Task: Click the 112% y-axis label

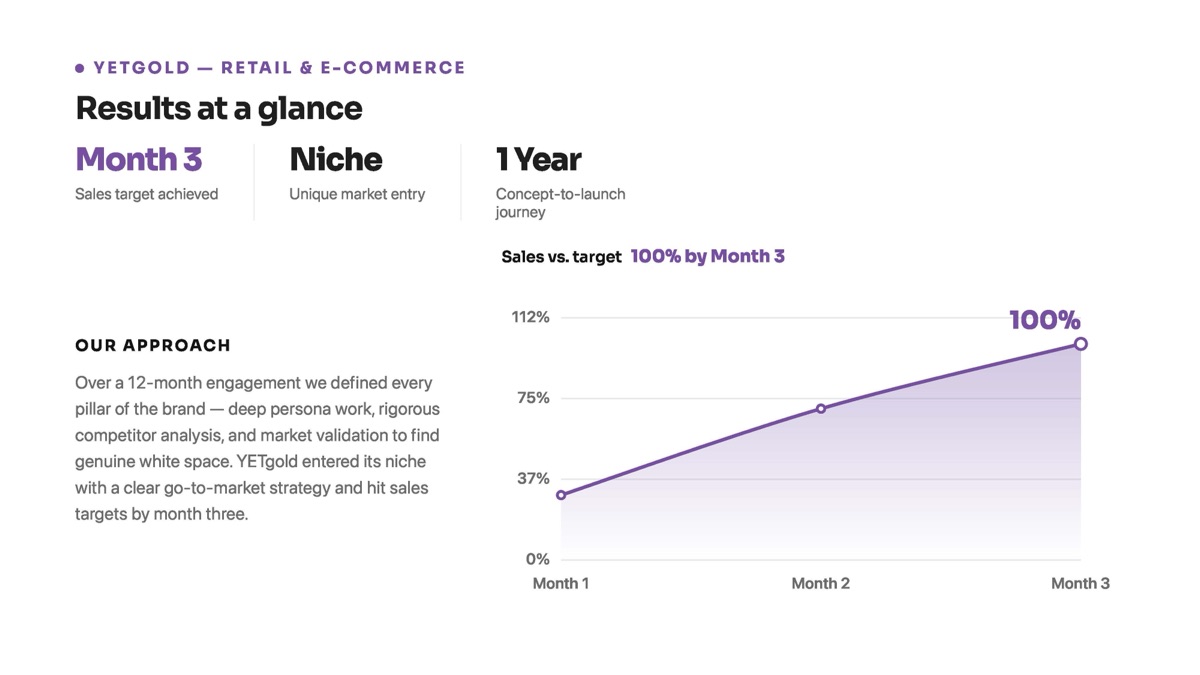Action: pos(531,317)
